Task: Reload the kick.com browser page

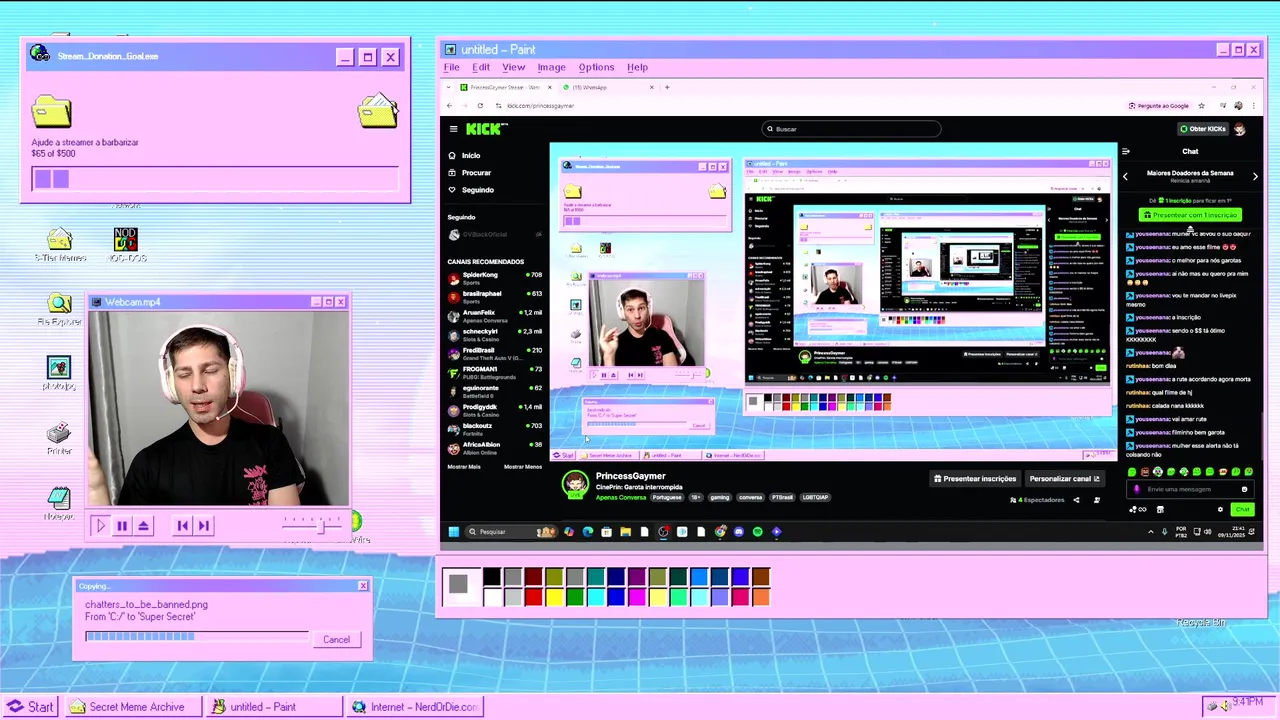Action: click(x=481, y=105)
